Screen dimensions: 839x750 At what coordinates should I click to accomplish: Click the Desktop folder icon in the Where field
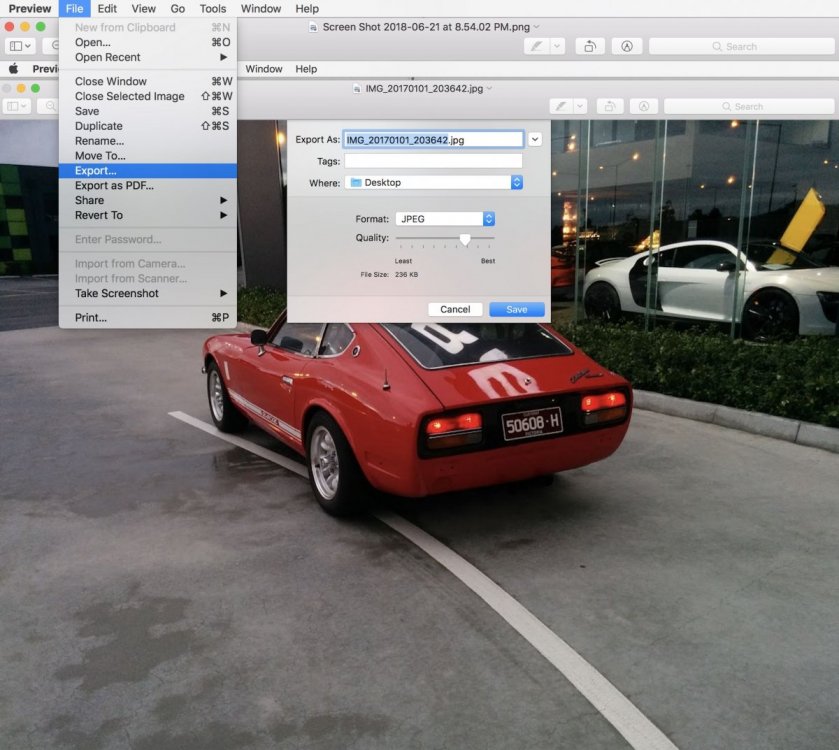tap(356, 182)
